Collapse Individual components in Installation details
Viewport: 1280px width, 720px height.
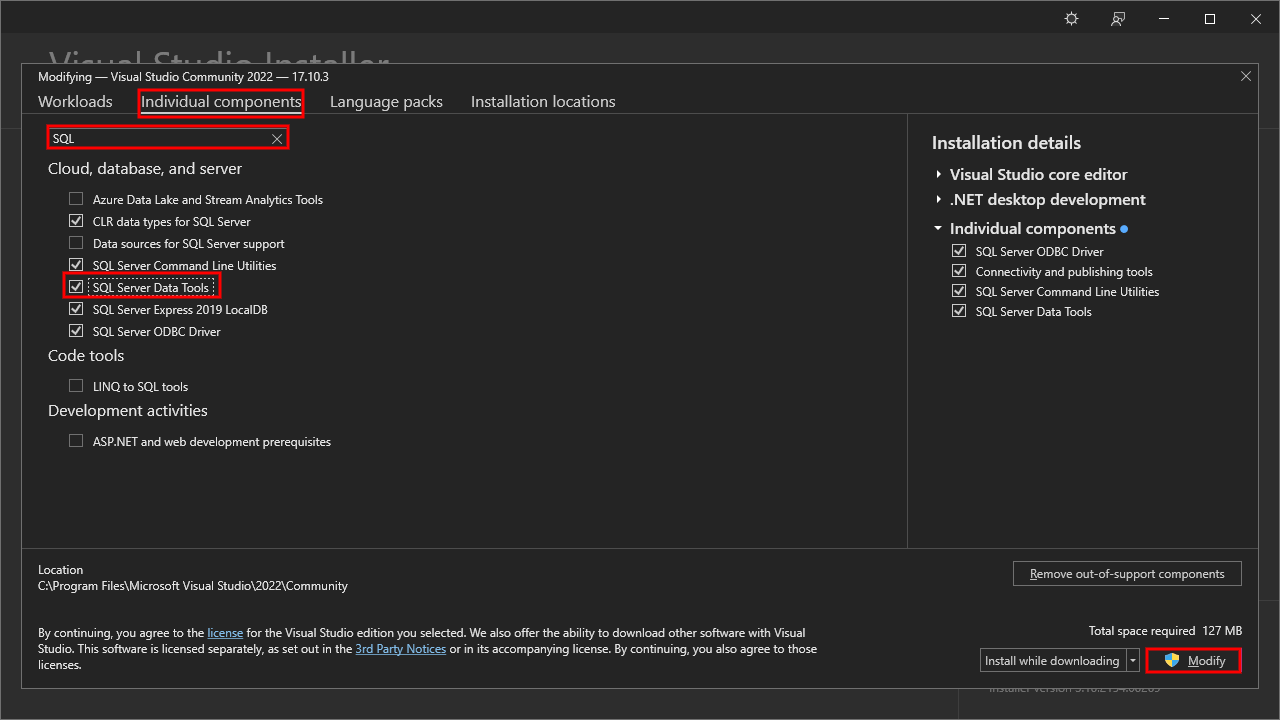point(939,228)
